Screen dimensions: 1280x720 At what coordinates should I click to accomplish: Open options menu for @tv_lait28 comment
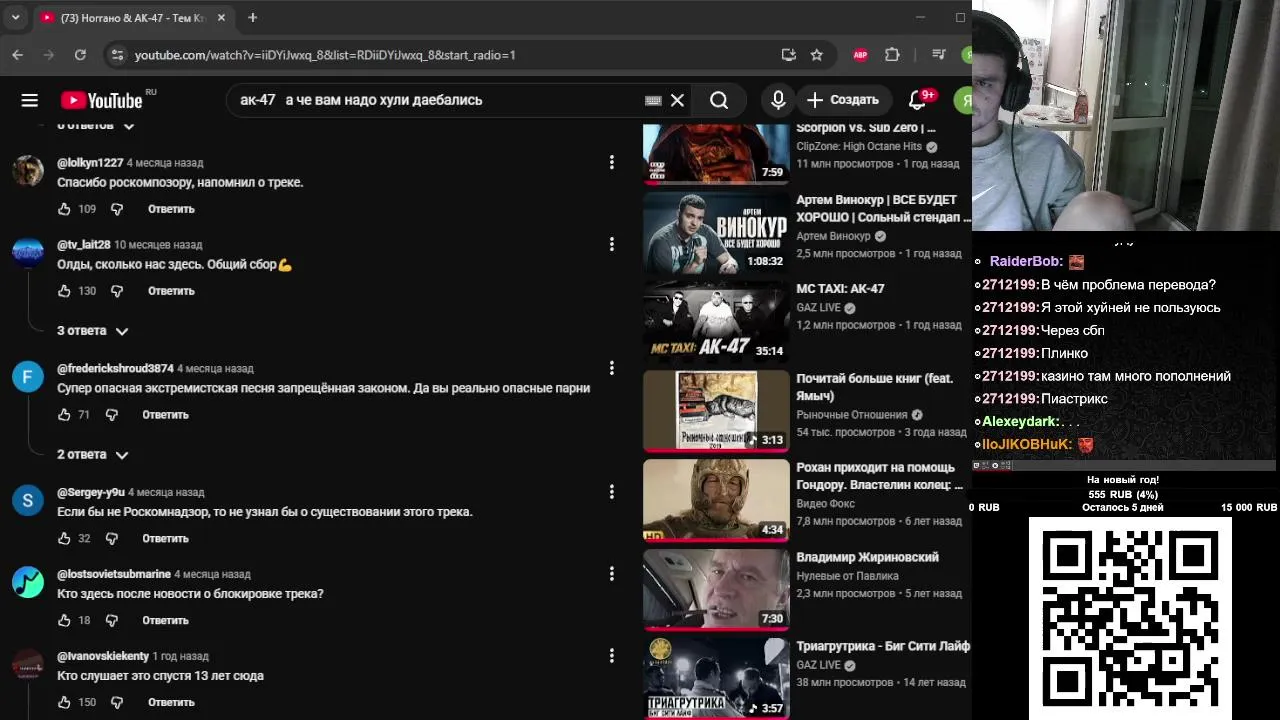(612, 244)
